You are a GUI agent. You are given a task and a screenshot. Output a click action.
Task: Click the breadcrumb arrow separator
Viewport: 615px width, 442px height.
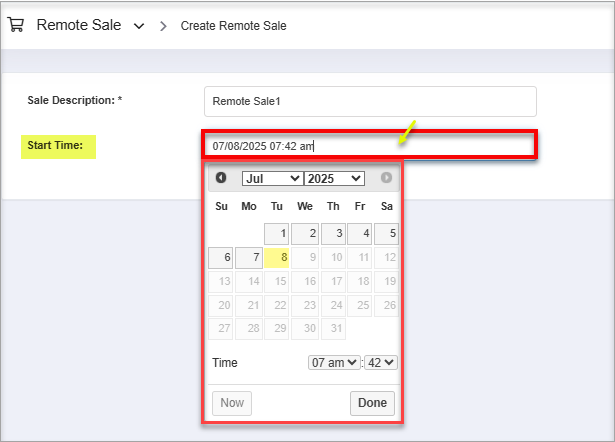163,26
